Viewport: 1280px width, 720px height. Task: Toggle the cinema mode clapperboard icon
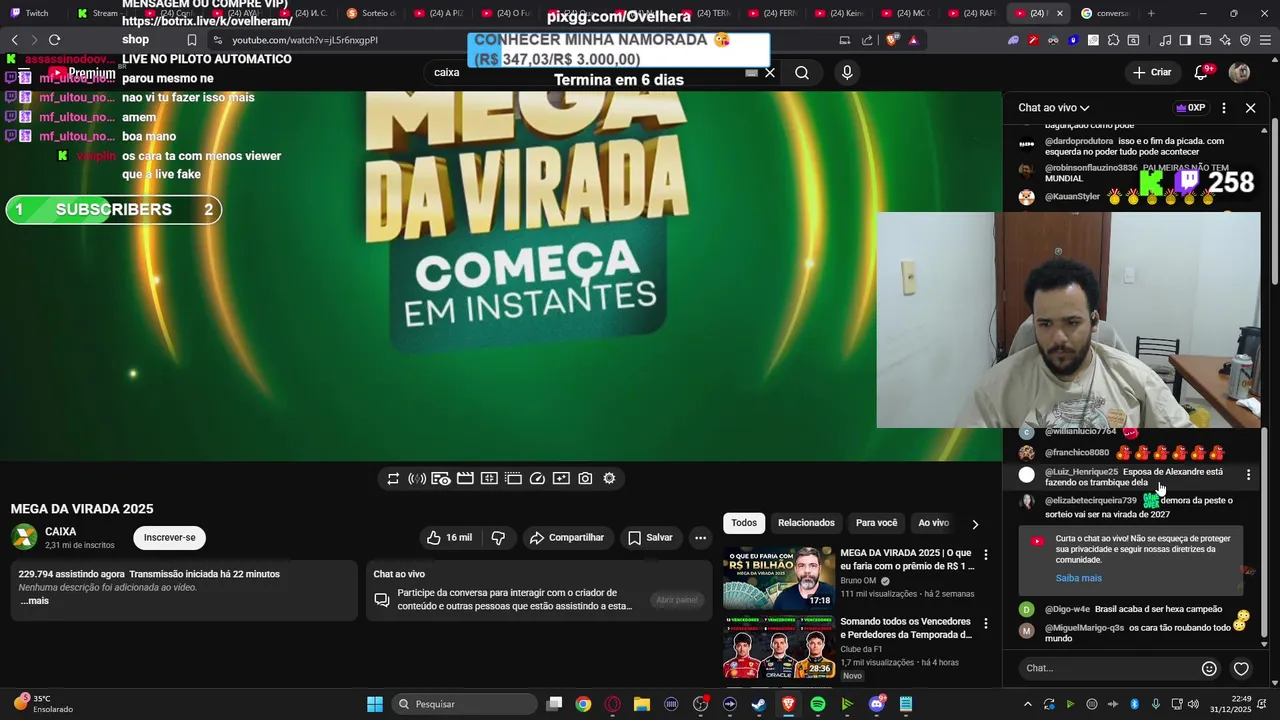coord(465,479)
